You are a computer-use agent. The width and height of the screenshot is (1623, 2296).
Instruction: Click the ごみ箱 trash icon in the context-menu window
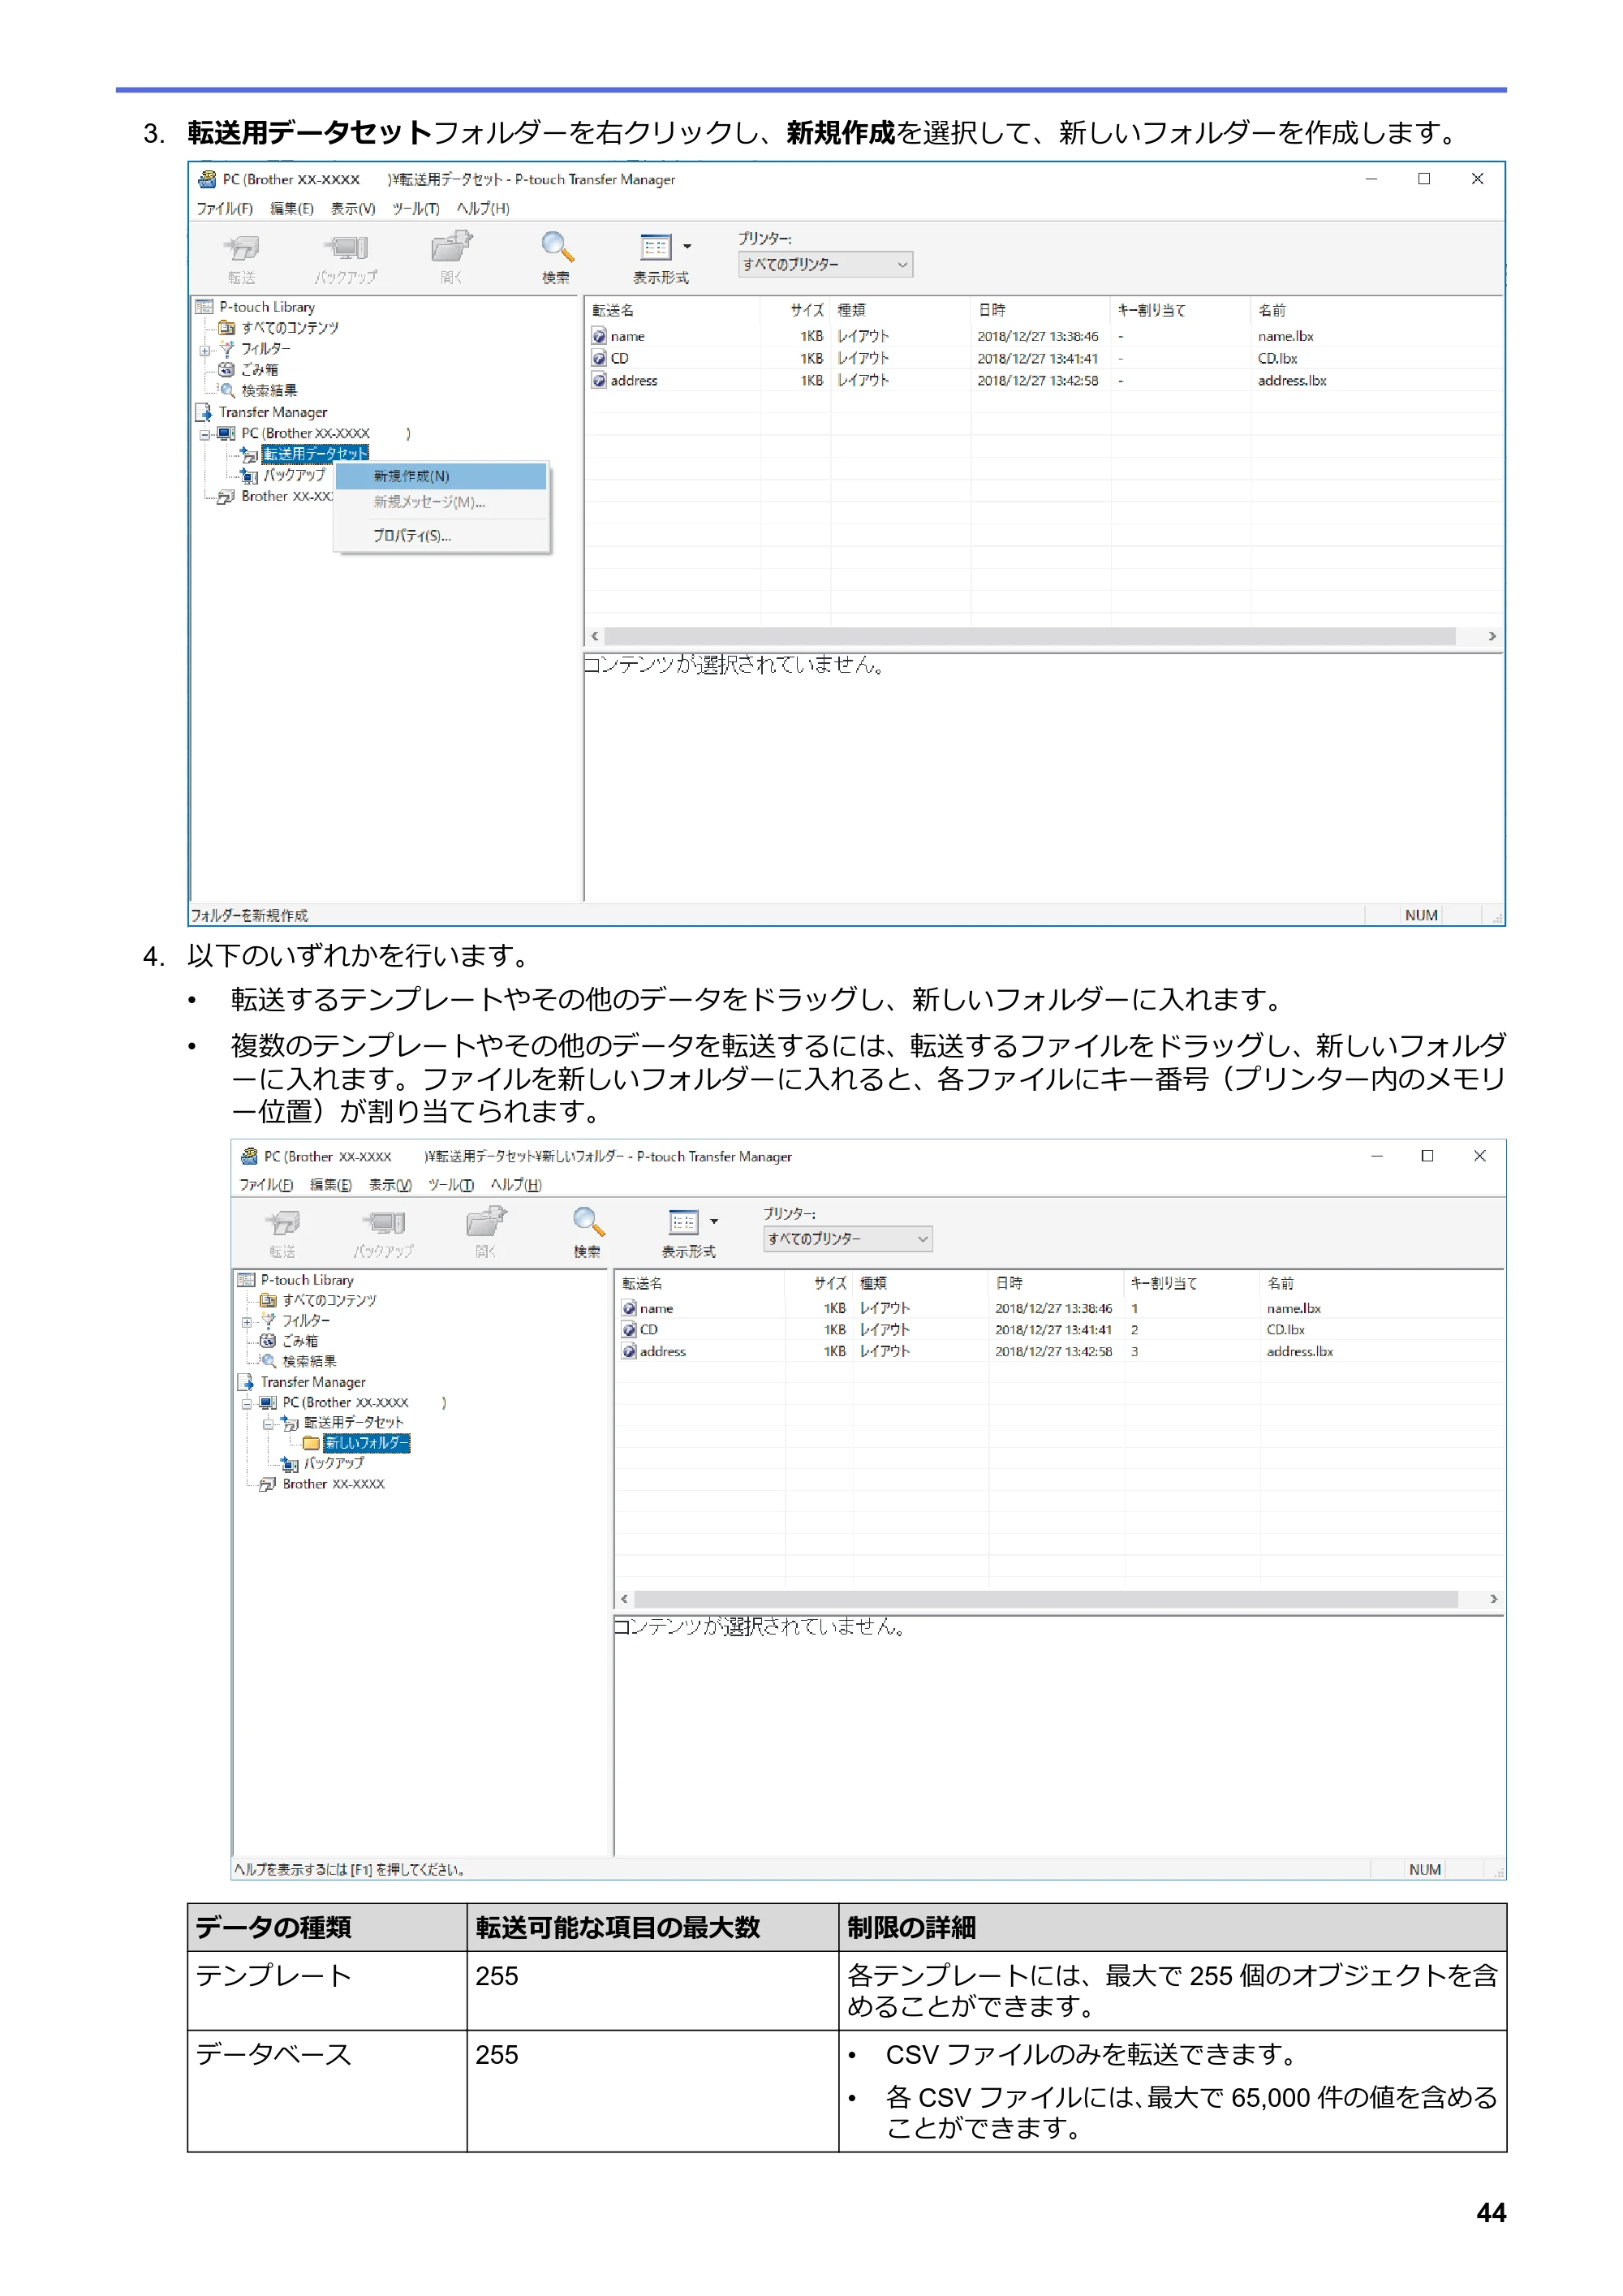click(x=227, y=369)
